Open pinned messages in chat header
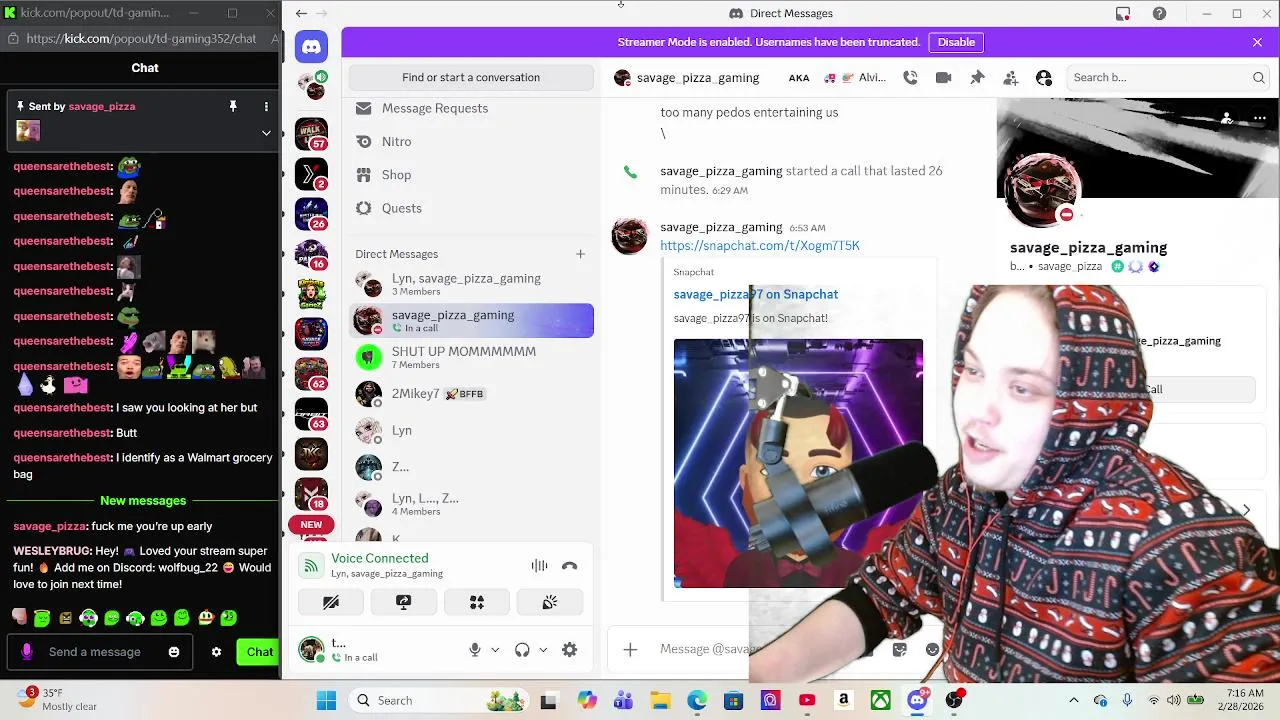 click(x=977, y=78)
